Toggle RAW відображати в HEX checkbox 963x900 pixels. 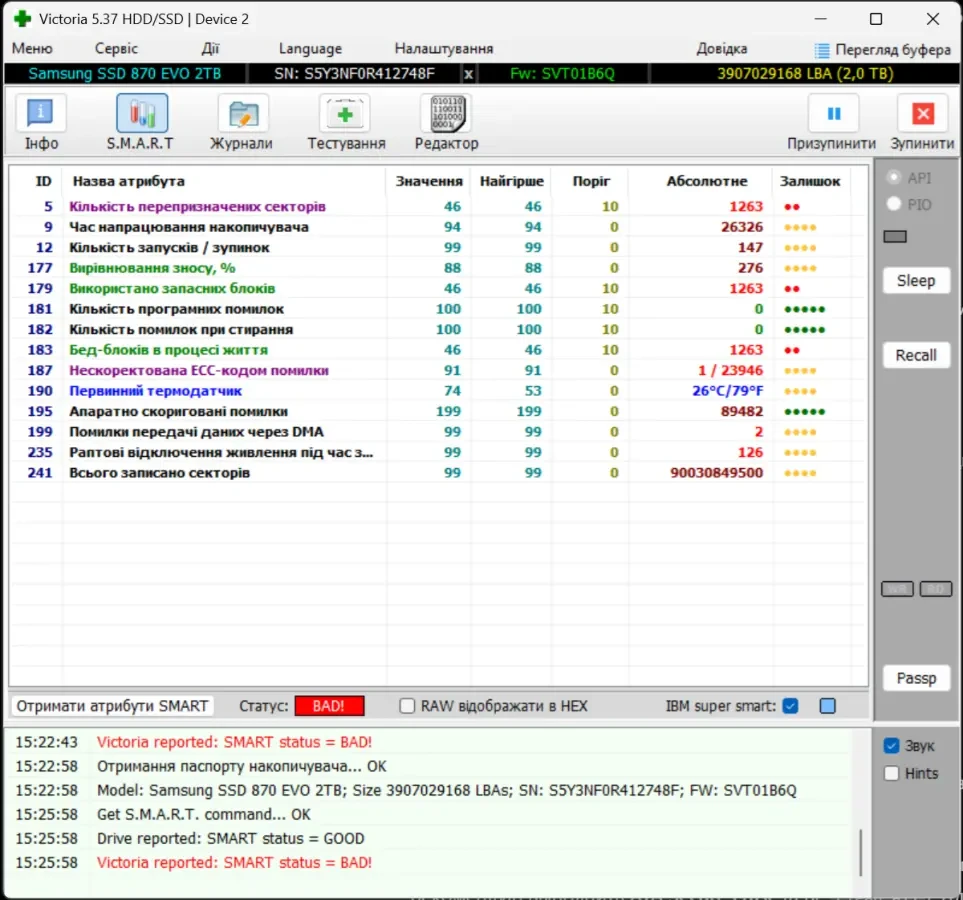(407, 706)
